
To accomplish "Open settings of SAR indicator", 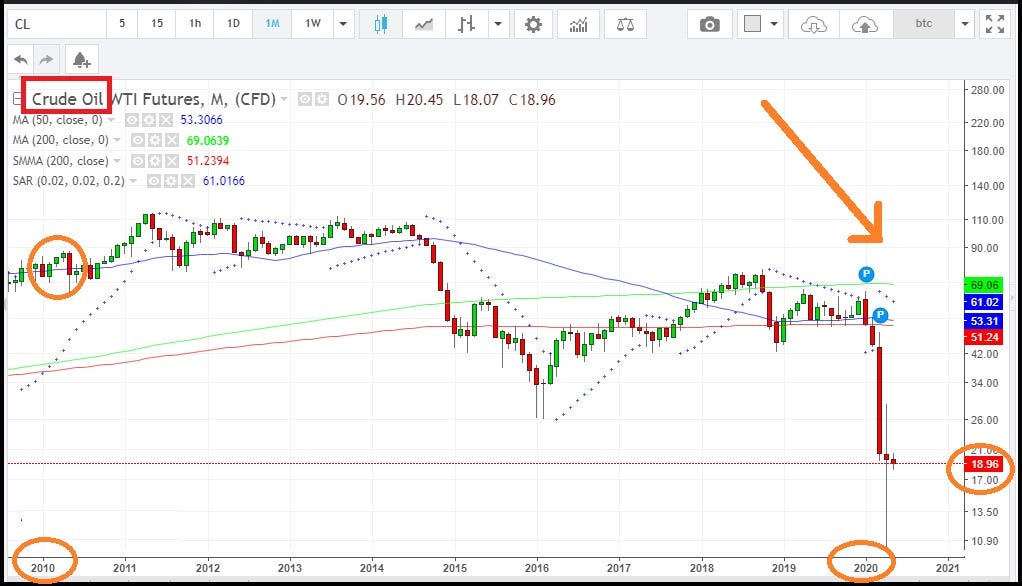I will [x=170, y=181].
